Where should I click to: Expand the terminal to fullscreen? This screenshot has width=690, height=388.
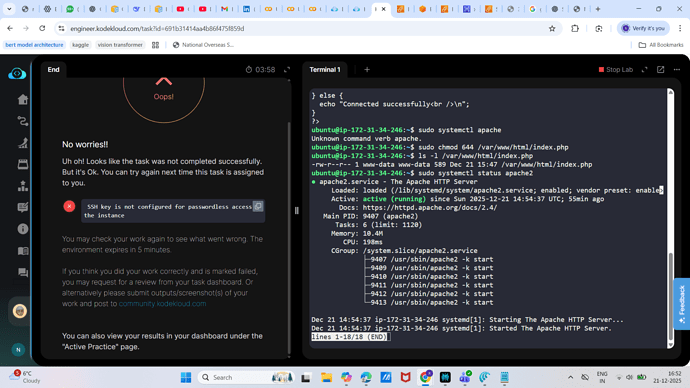pos(645,70)
